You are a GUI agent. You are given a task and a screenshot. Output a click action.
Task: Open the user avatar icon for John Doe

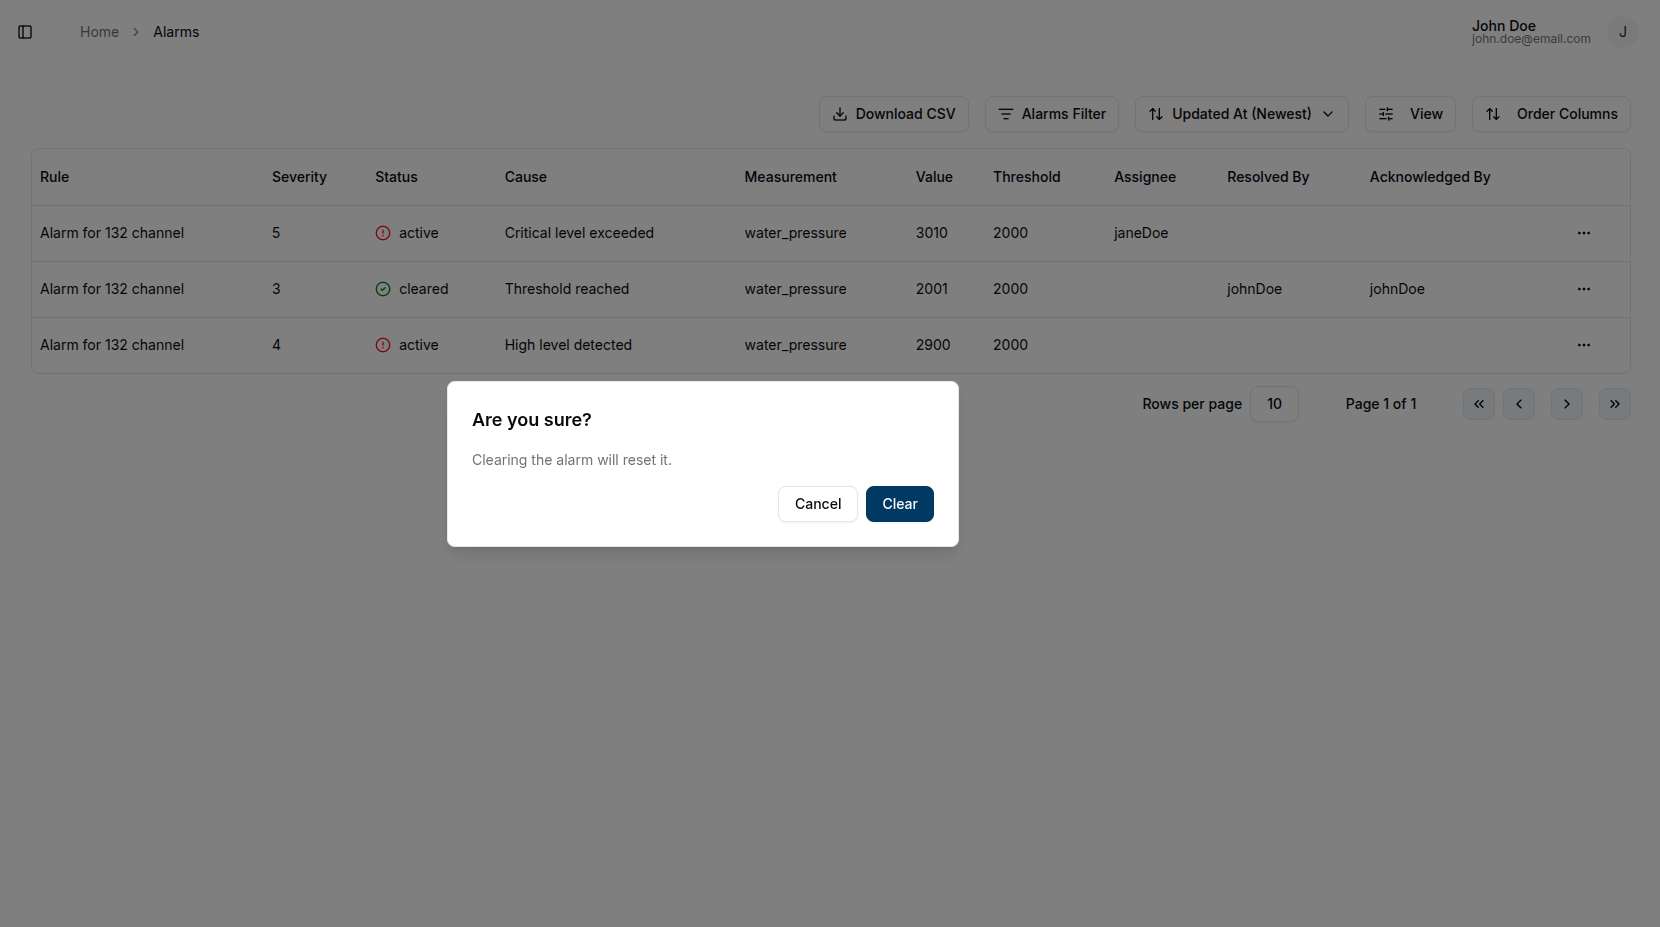click(x=1622, y=31)
